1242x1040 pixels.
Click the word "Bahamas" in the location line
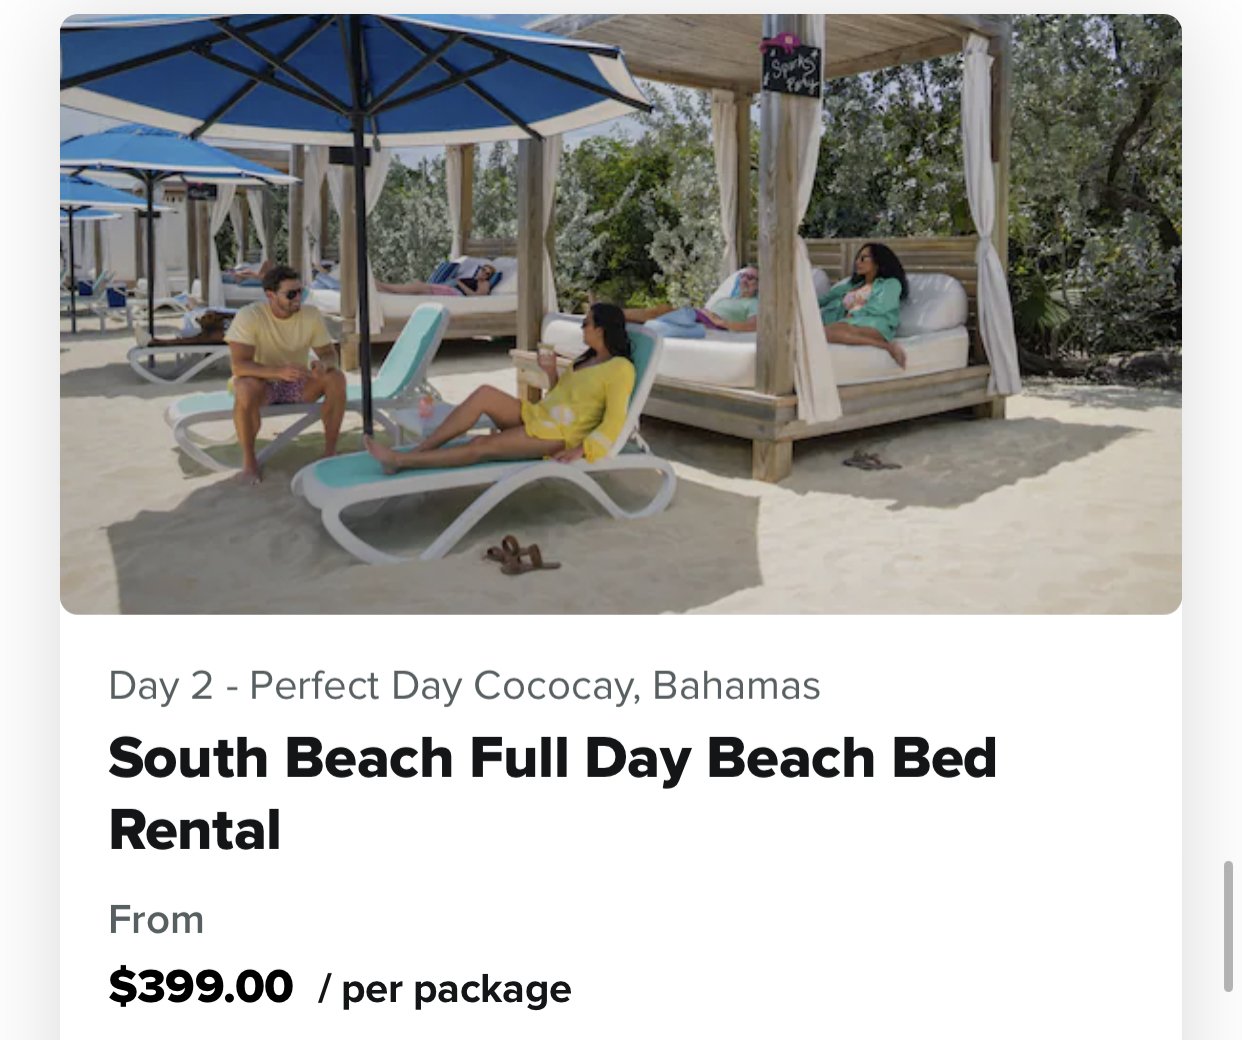pyautogui.click(x=736, y=686)
